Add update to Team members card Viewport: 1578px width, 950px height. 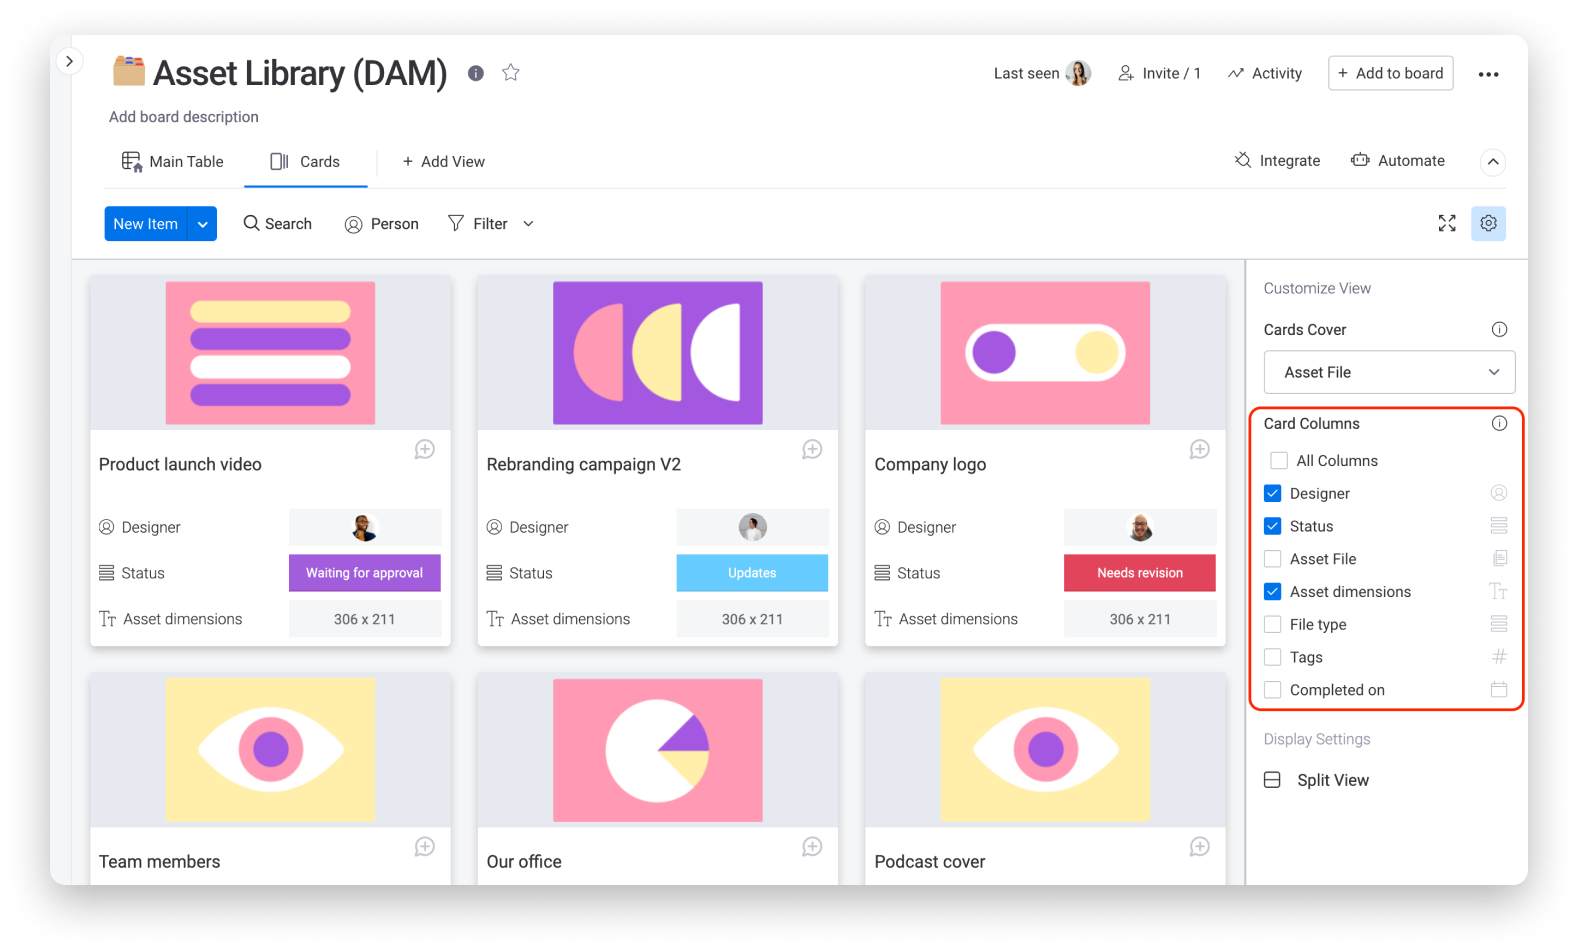[x=425, y=847]
